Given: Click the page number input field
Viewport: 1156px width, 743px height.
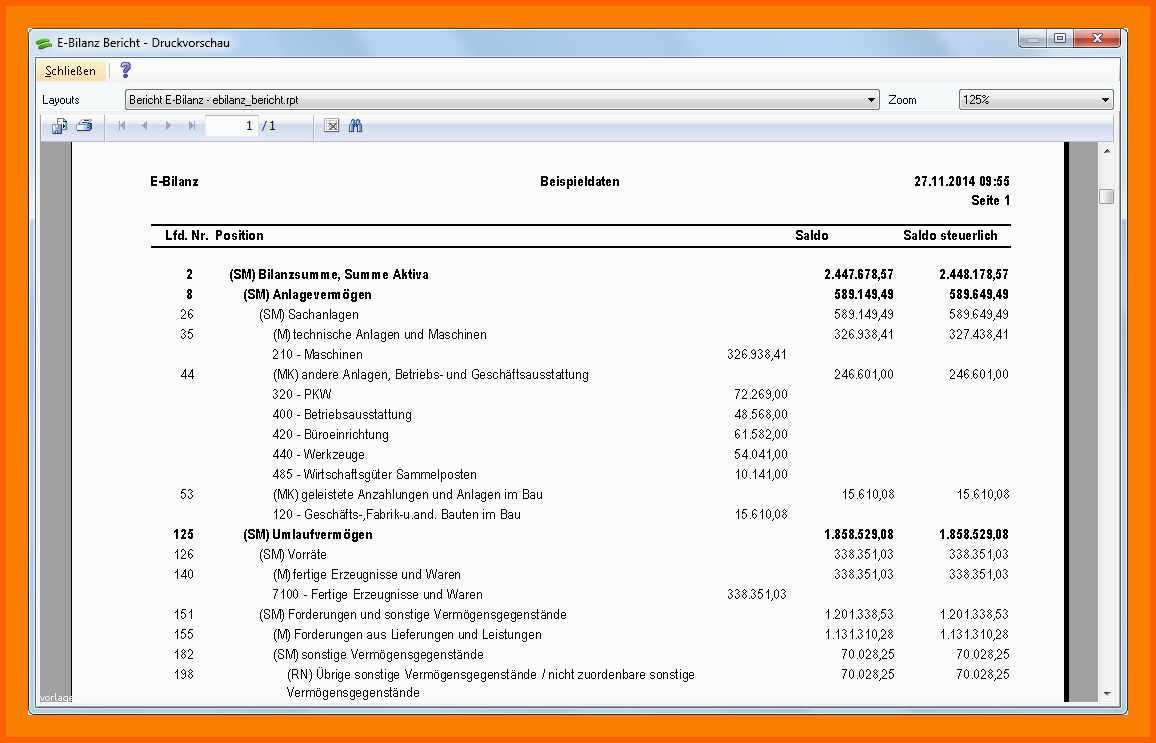Looking at the screenshot, I should pos(231,126).
